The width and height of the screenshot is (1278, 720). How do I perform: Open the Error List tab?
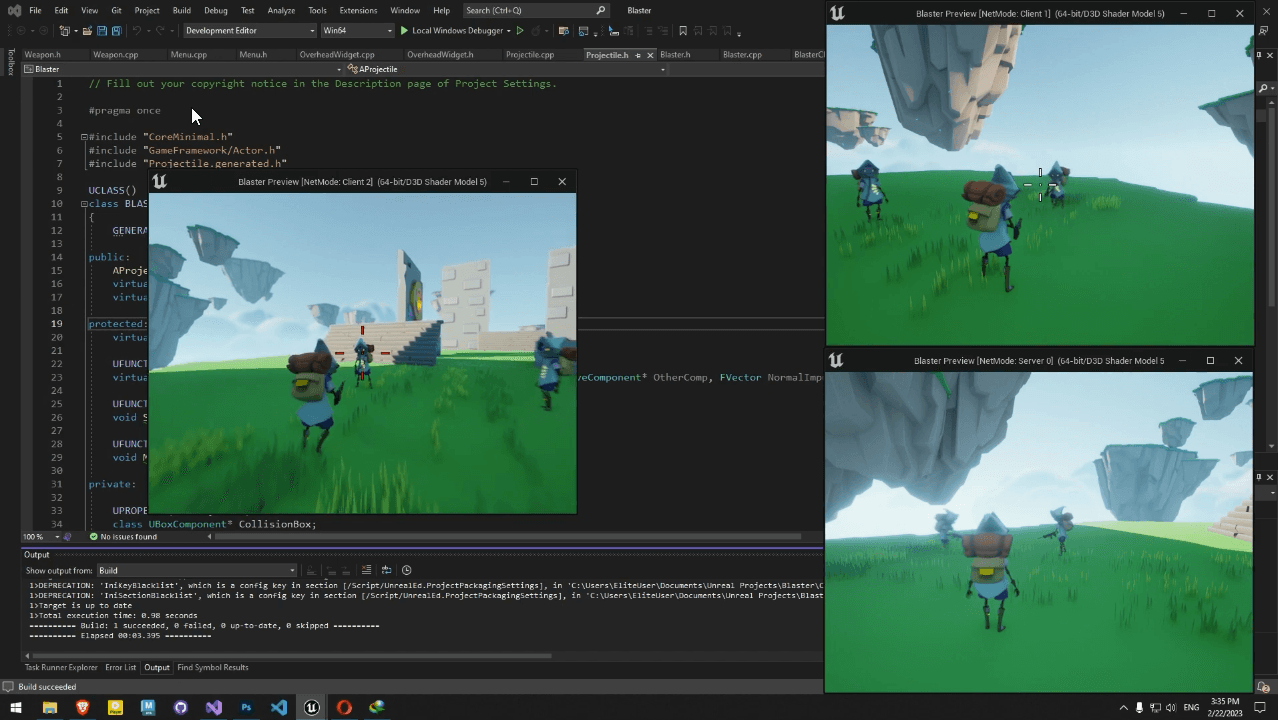click(x=120, y=667)
